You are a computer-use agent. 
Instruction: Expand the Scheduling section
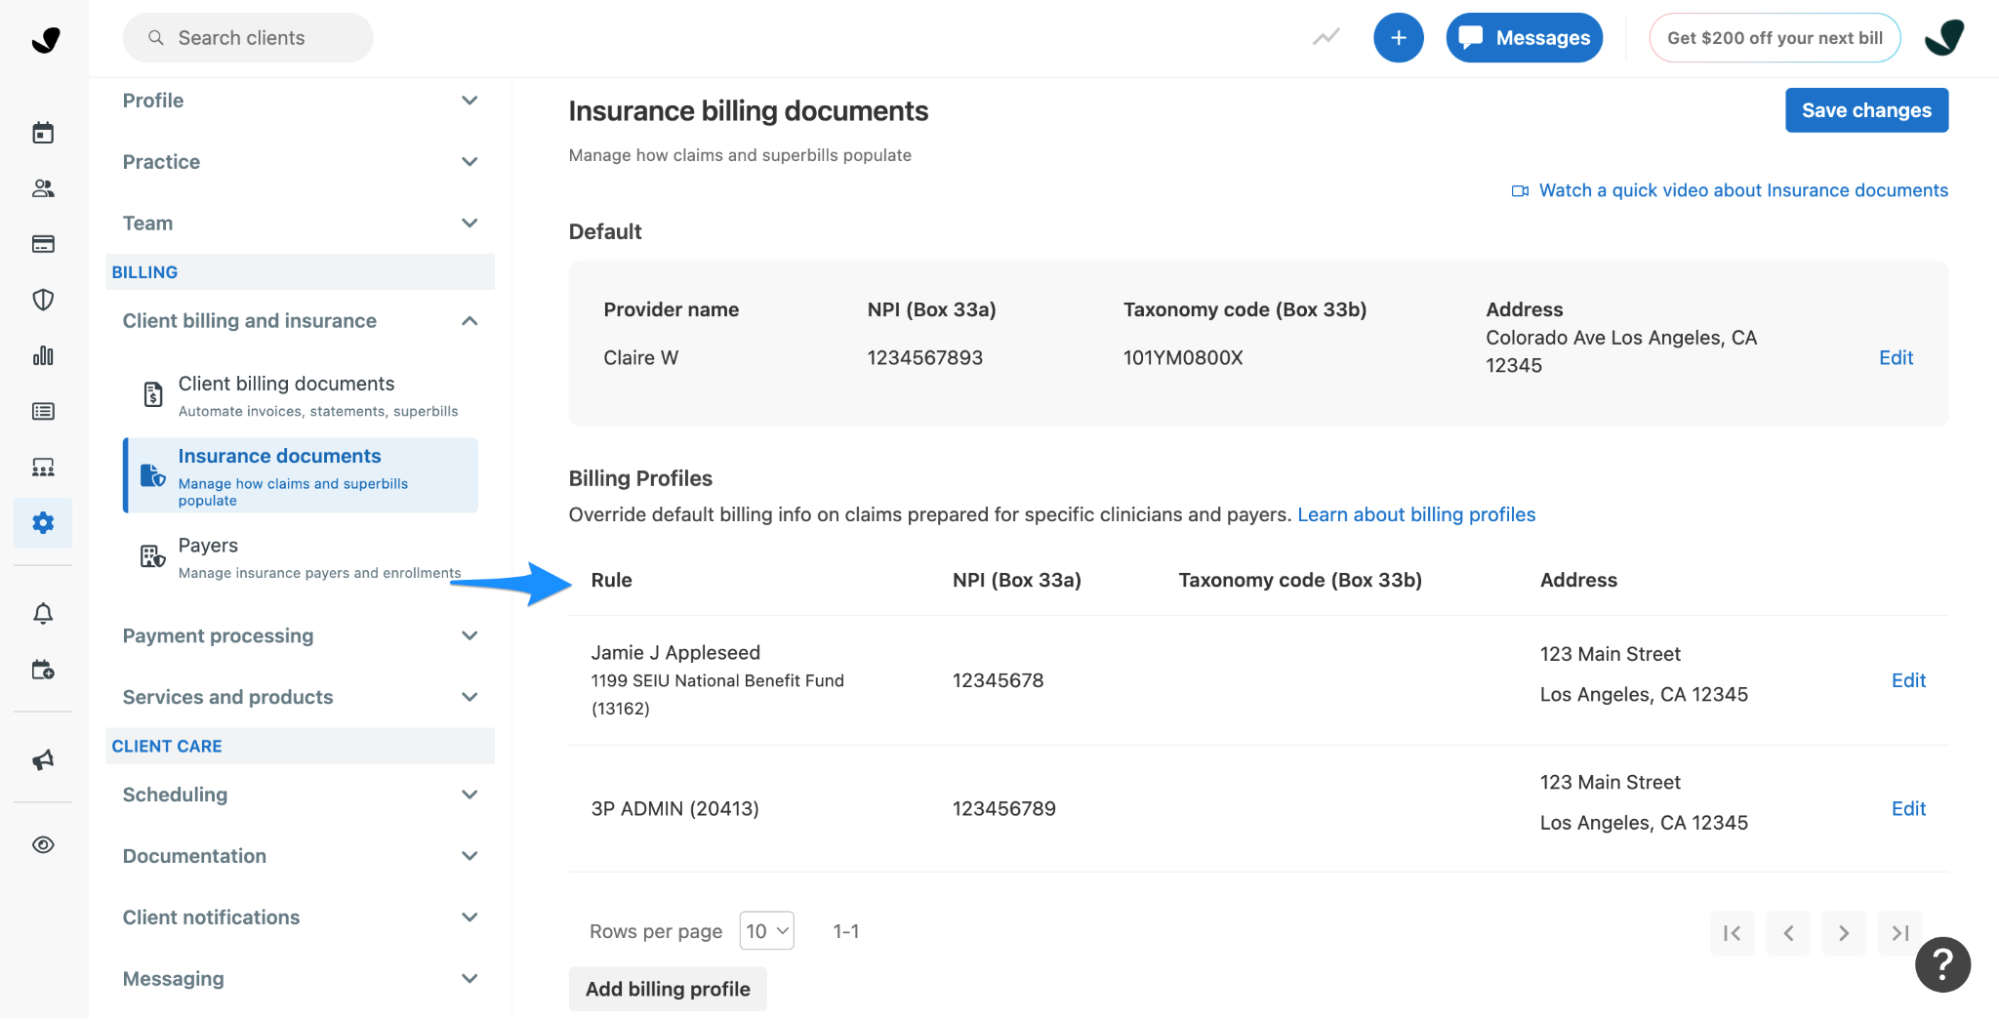pos(300,795)
